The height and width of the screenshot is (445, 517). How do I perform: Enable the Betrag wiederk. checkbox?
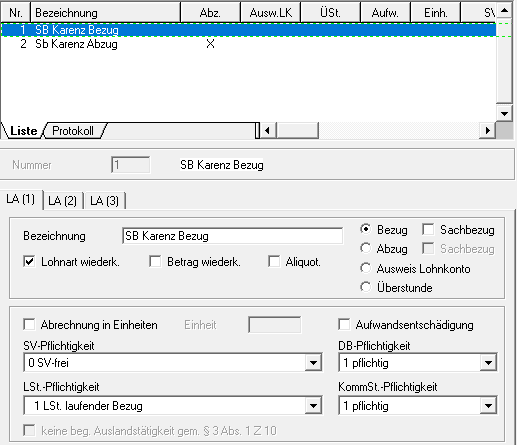[155, 262]
